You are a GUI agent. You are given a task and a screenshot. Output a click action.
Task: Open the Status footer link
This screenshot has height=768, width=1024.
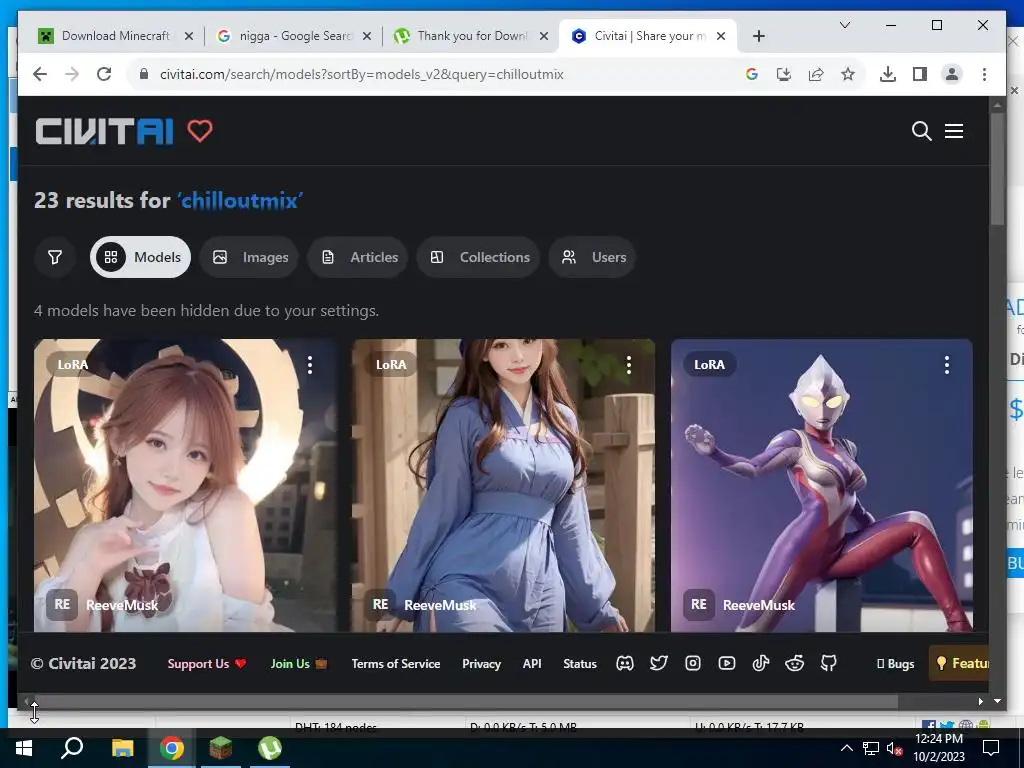click(580, 664)
